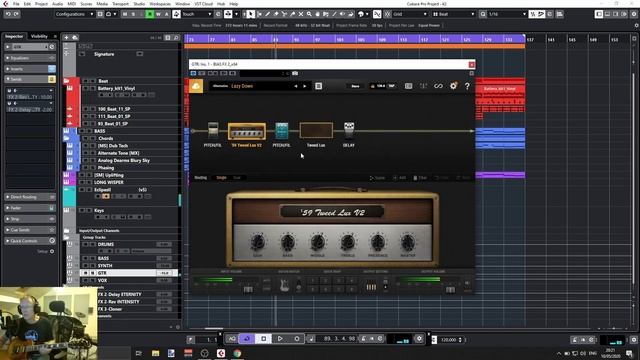The height and width of the screenshot is (360, 640).
Task: Select the '59 Tweed Lux V2 amp in chain
Action: 247,131
